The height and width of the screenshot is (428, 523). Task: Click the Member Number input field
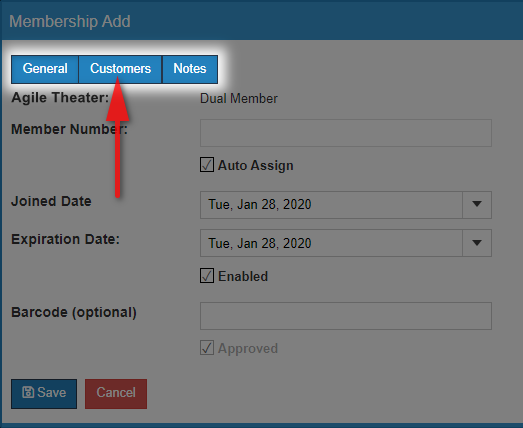pyautogui.click(x=346, y=133)
